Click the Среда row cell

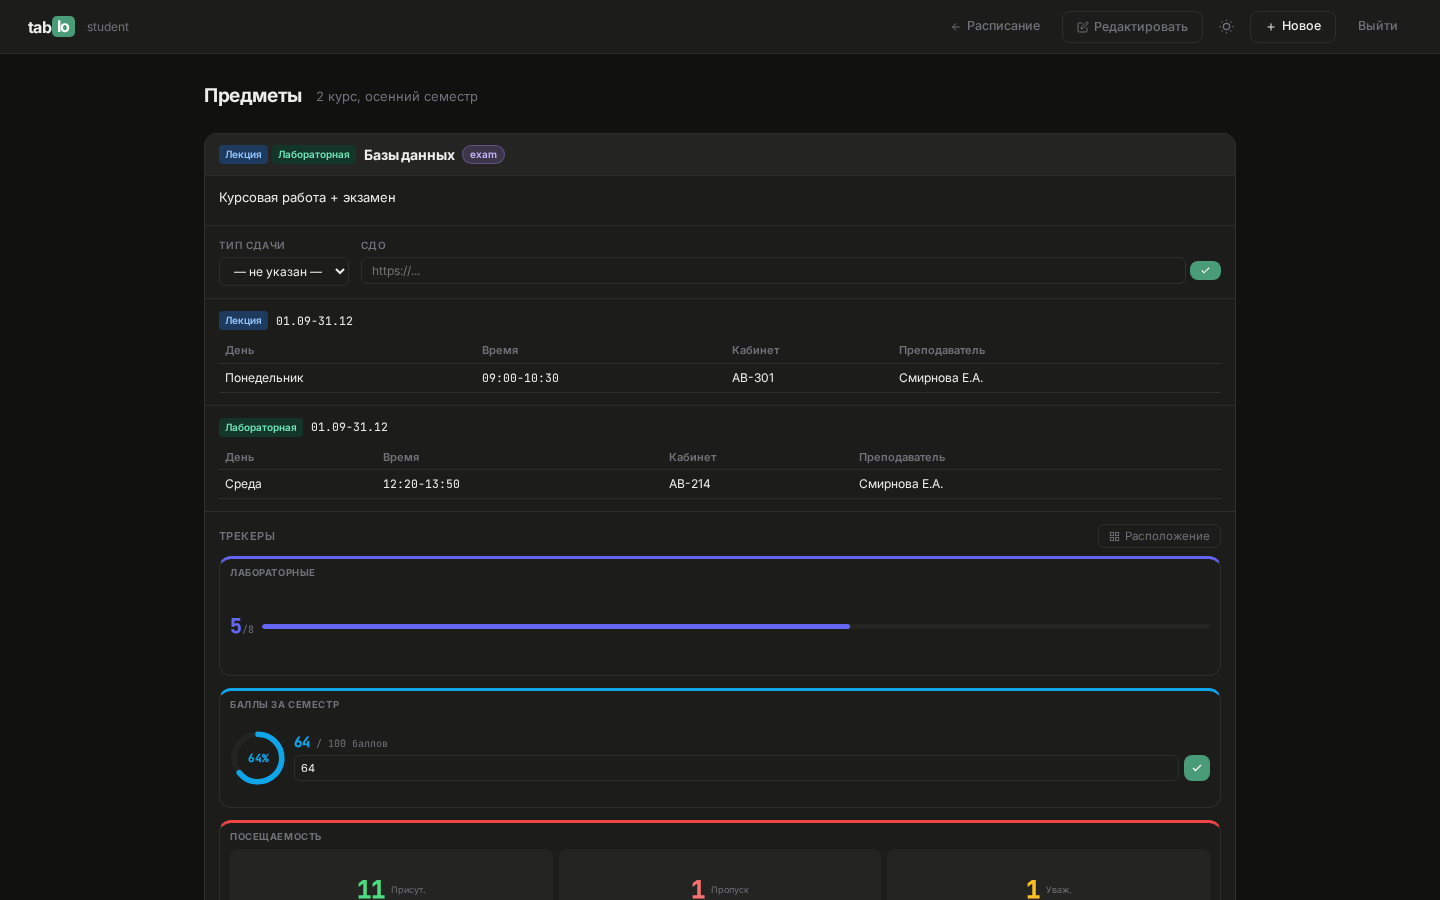point(243,484)
